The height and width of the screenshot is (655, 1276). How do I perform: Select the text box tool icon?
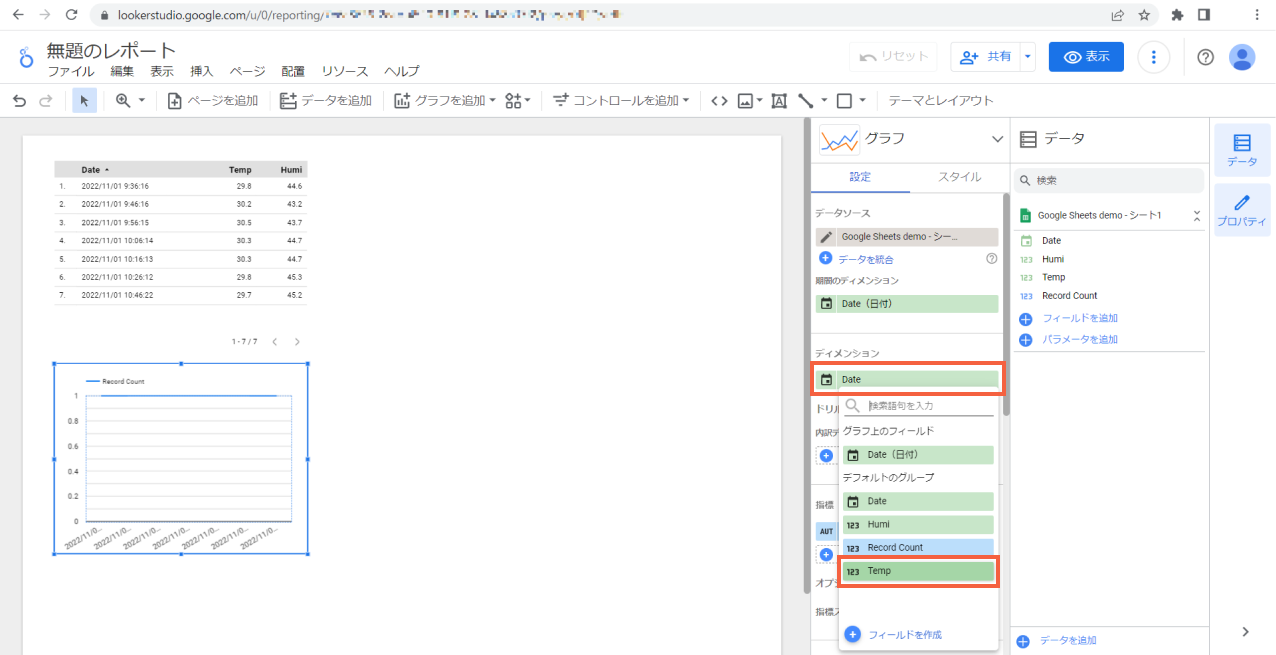779,100
